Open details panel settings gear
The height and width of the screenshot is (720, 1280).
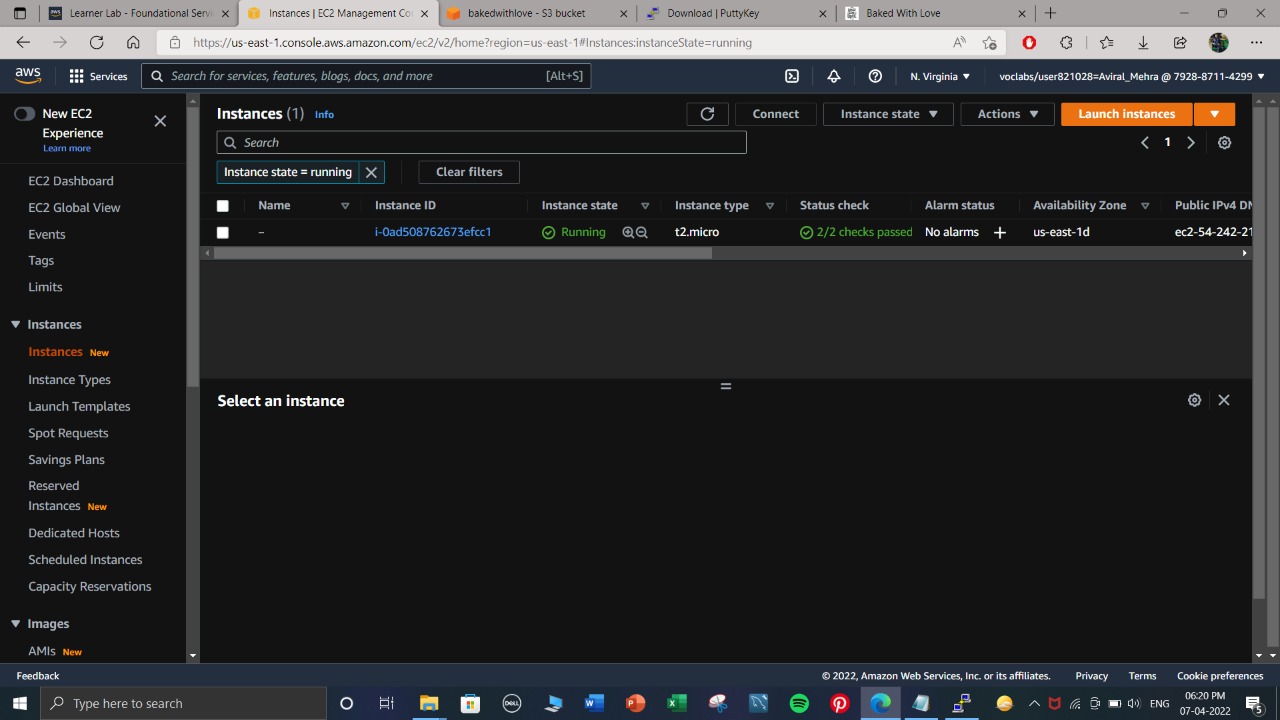(x=1194, y=400)
